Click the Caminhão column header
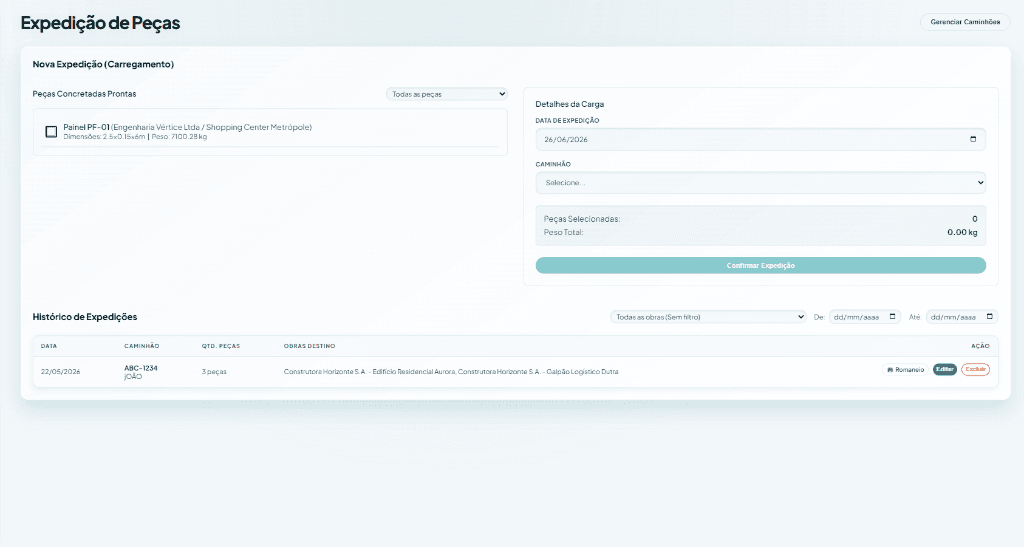The height and width of the screenshot is (547, 1024). (142, 346)
